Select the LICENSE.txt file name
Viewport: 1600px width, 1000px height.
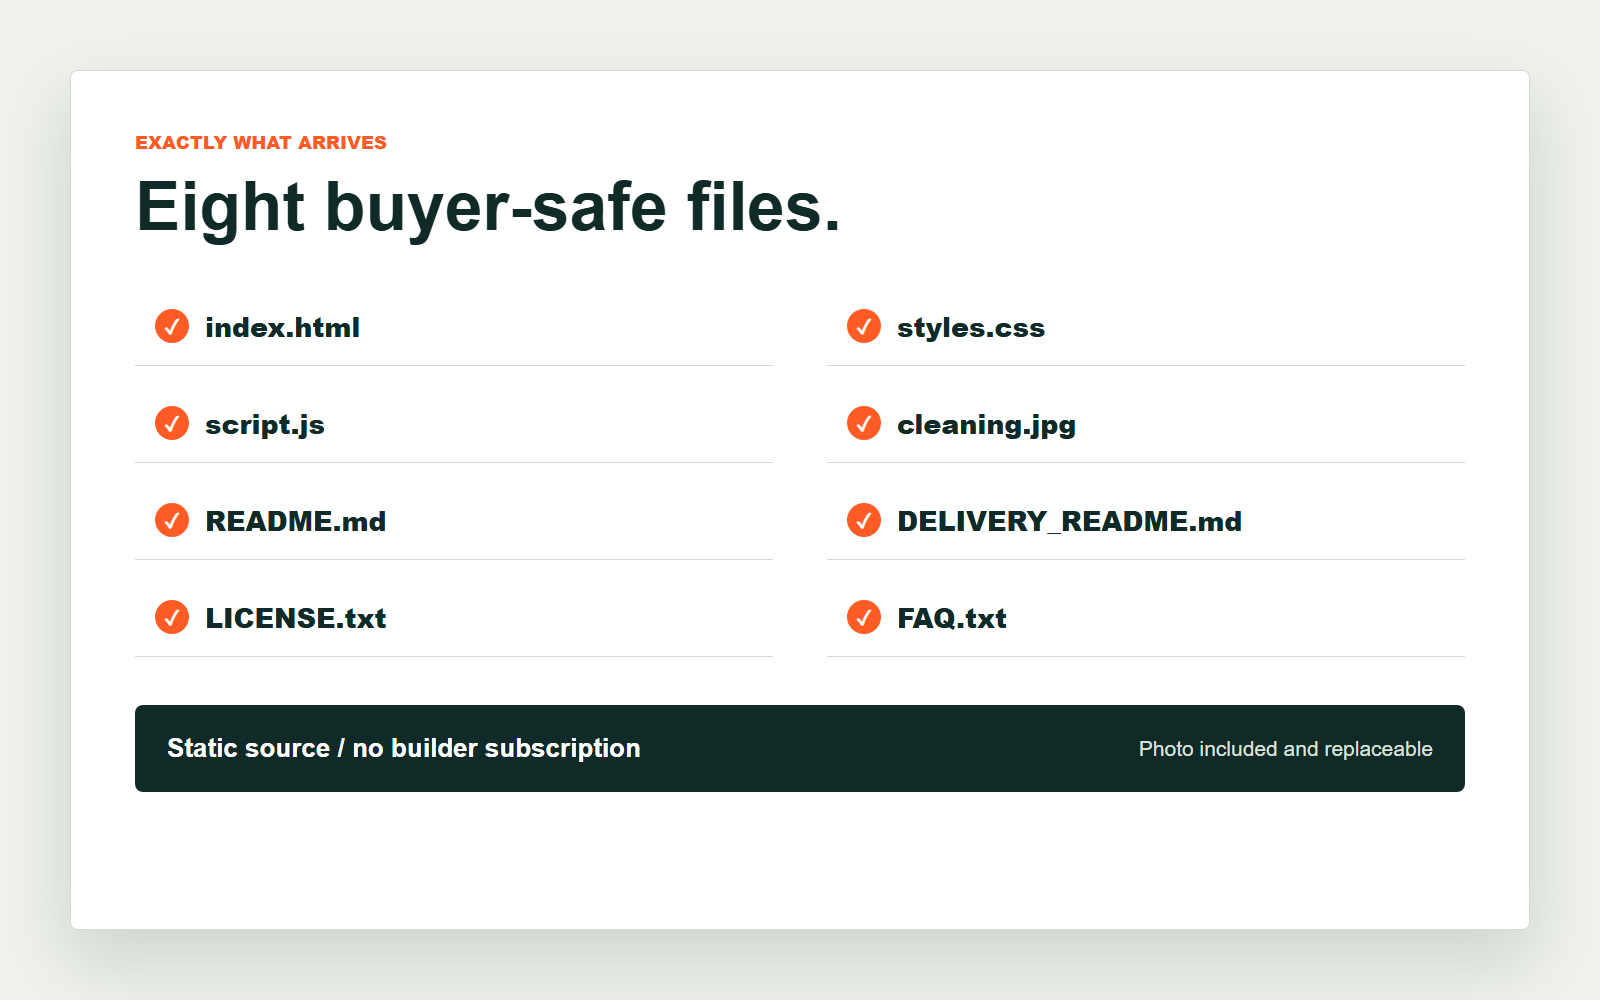click(x=296, y=618)
